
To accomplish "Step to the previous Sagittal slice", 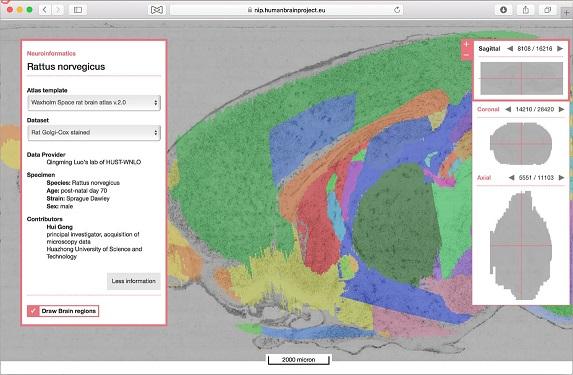I will (510, 49).
